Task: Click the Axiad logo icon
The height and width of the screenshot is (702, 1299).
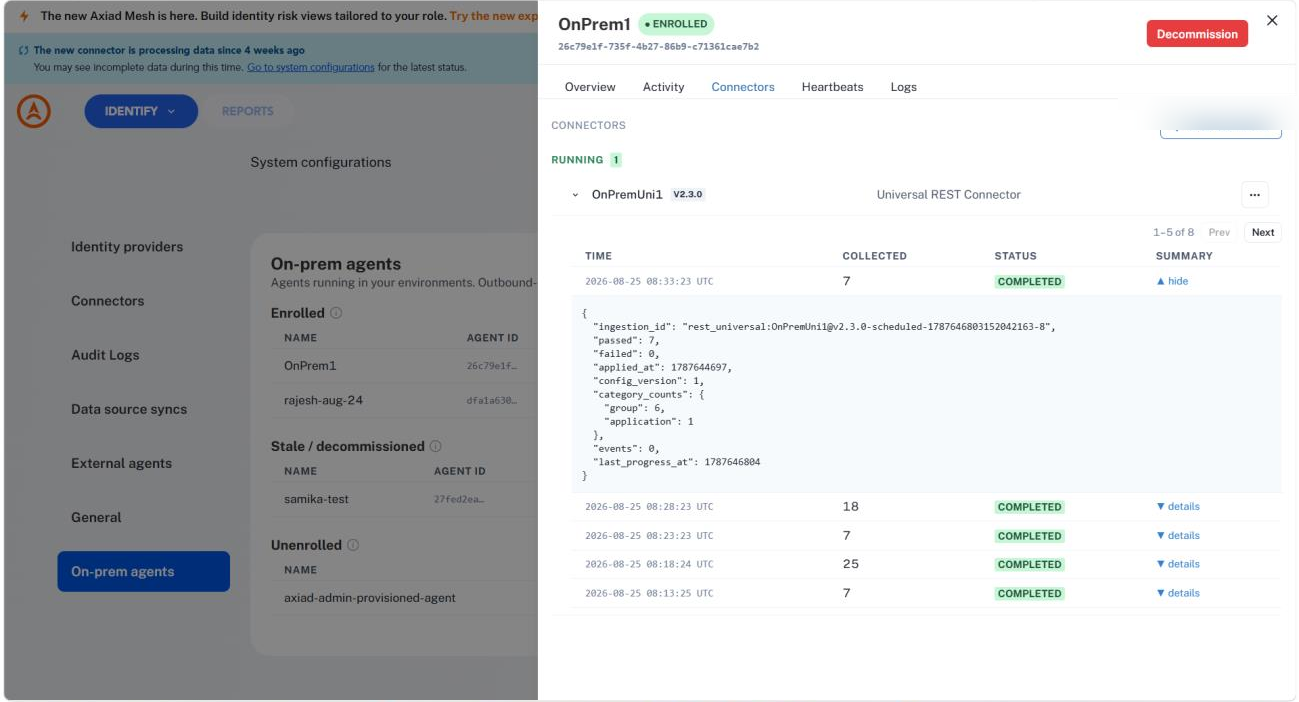Action: (x=34, y=112)
